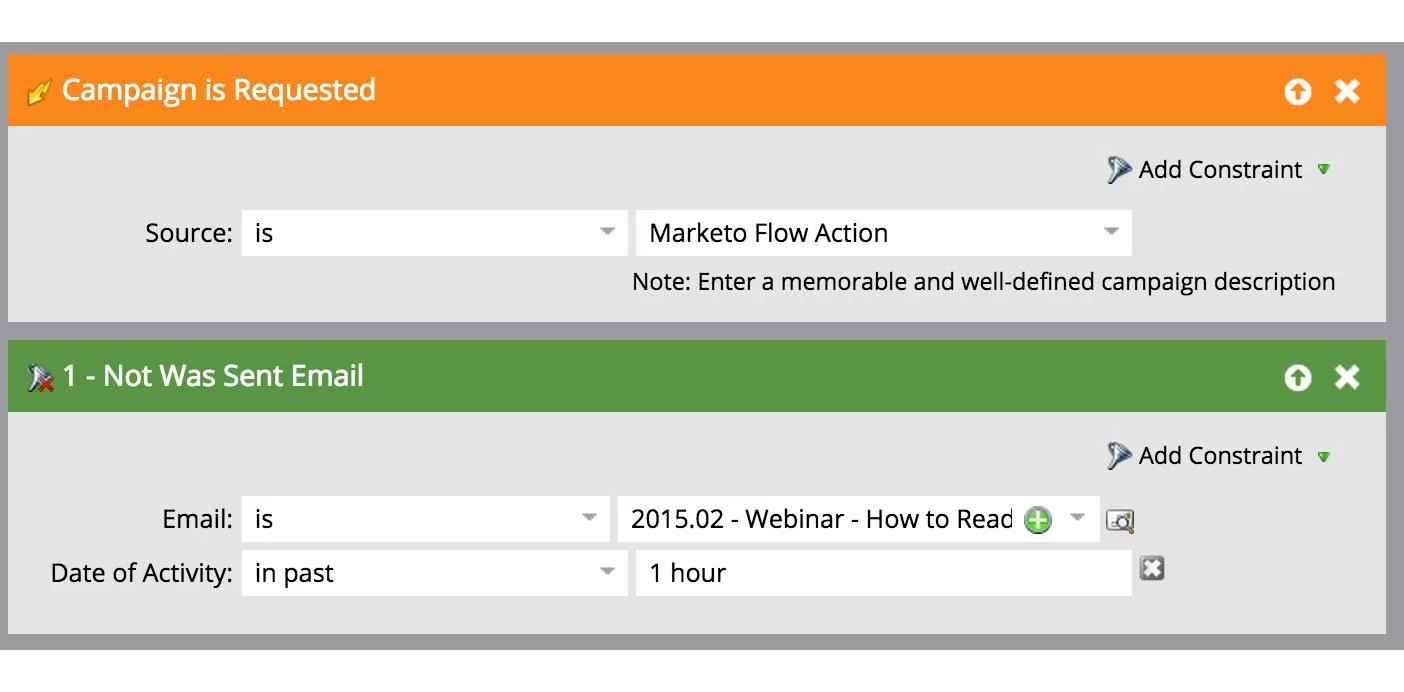Remove the Campaign is Requested trigger
Image resolution: width=1404 pixels, height=692 pixels.
[x=1347, y=92]
